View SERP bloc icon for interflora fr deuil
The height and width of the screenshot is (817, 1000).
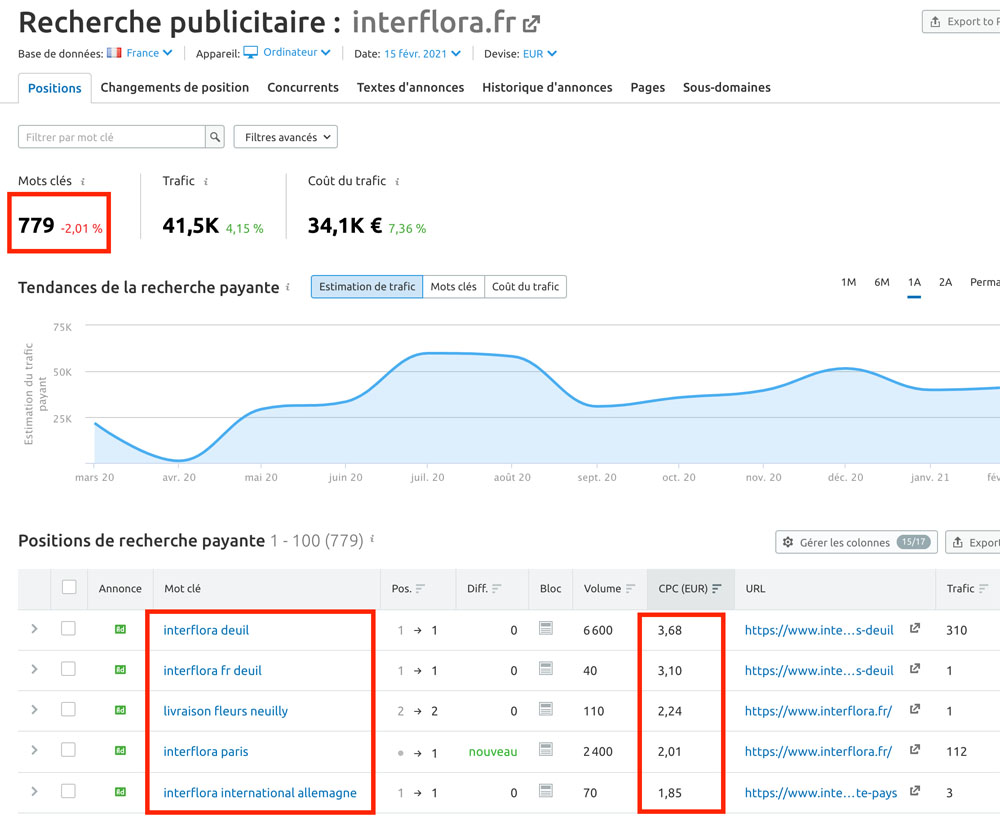pos(546,668)
